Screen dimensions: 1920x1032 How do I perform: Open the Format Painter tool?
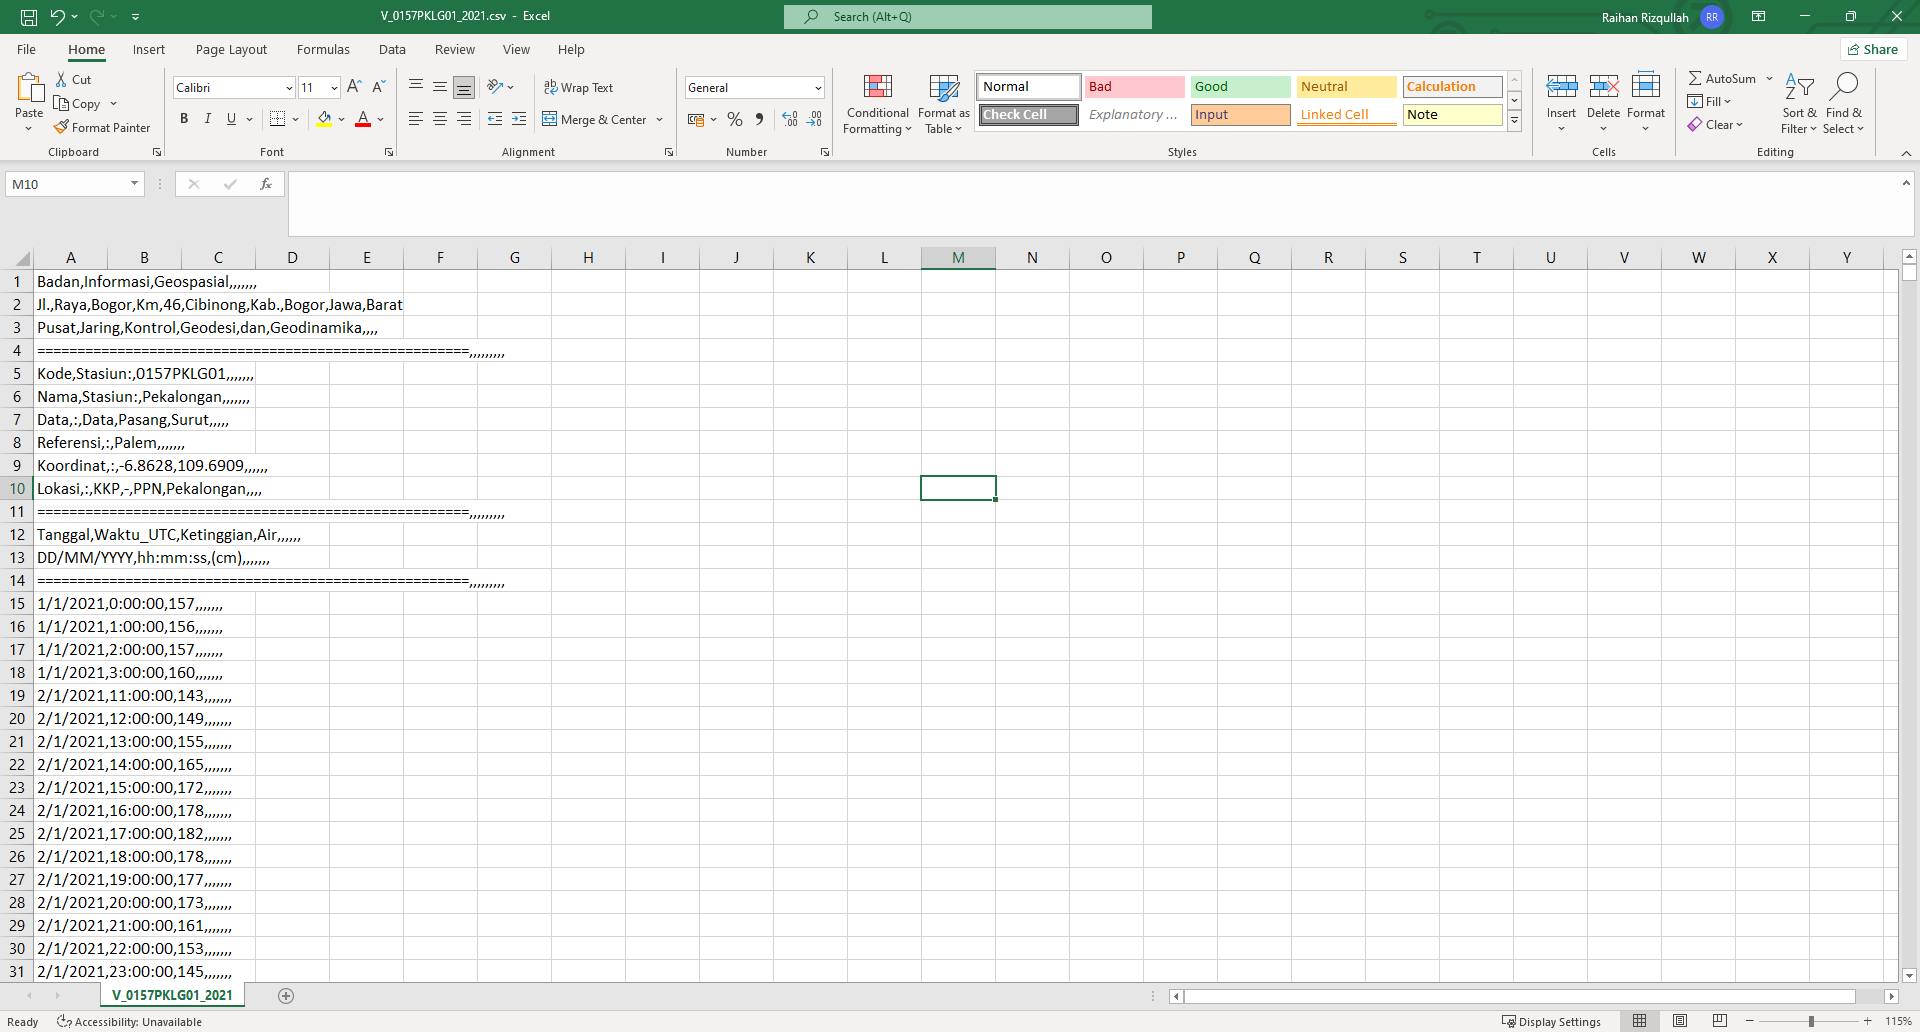103,127
